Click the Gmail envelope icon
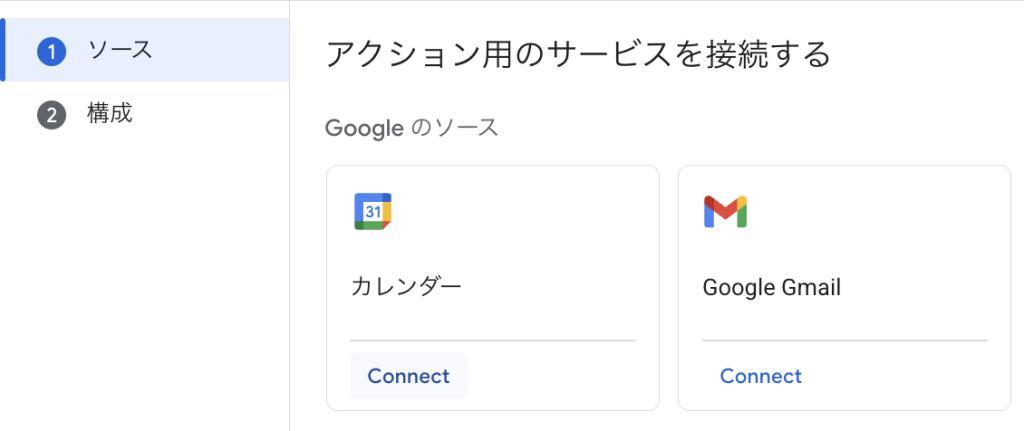The height and width of the screenshot is (431, 1024). pos(725,211)
